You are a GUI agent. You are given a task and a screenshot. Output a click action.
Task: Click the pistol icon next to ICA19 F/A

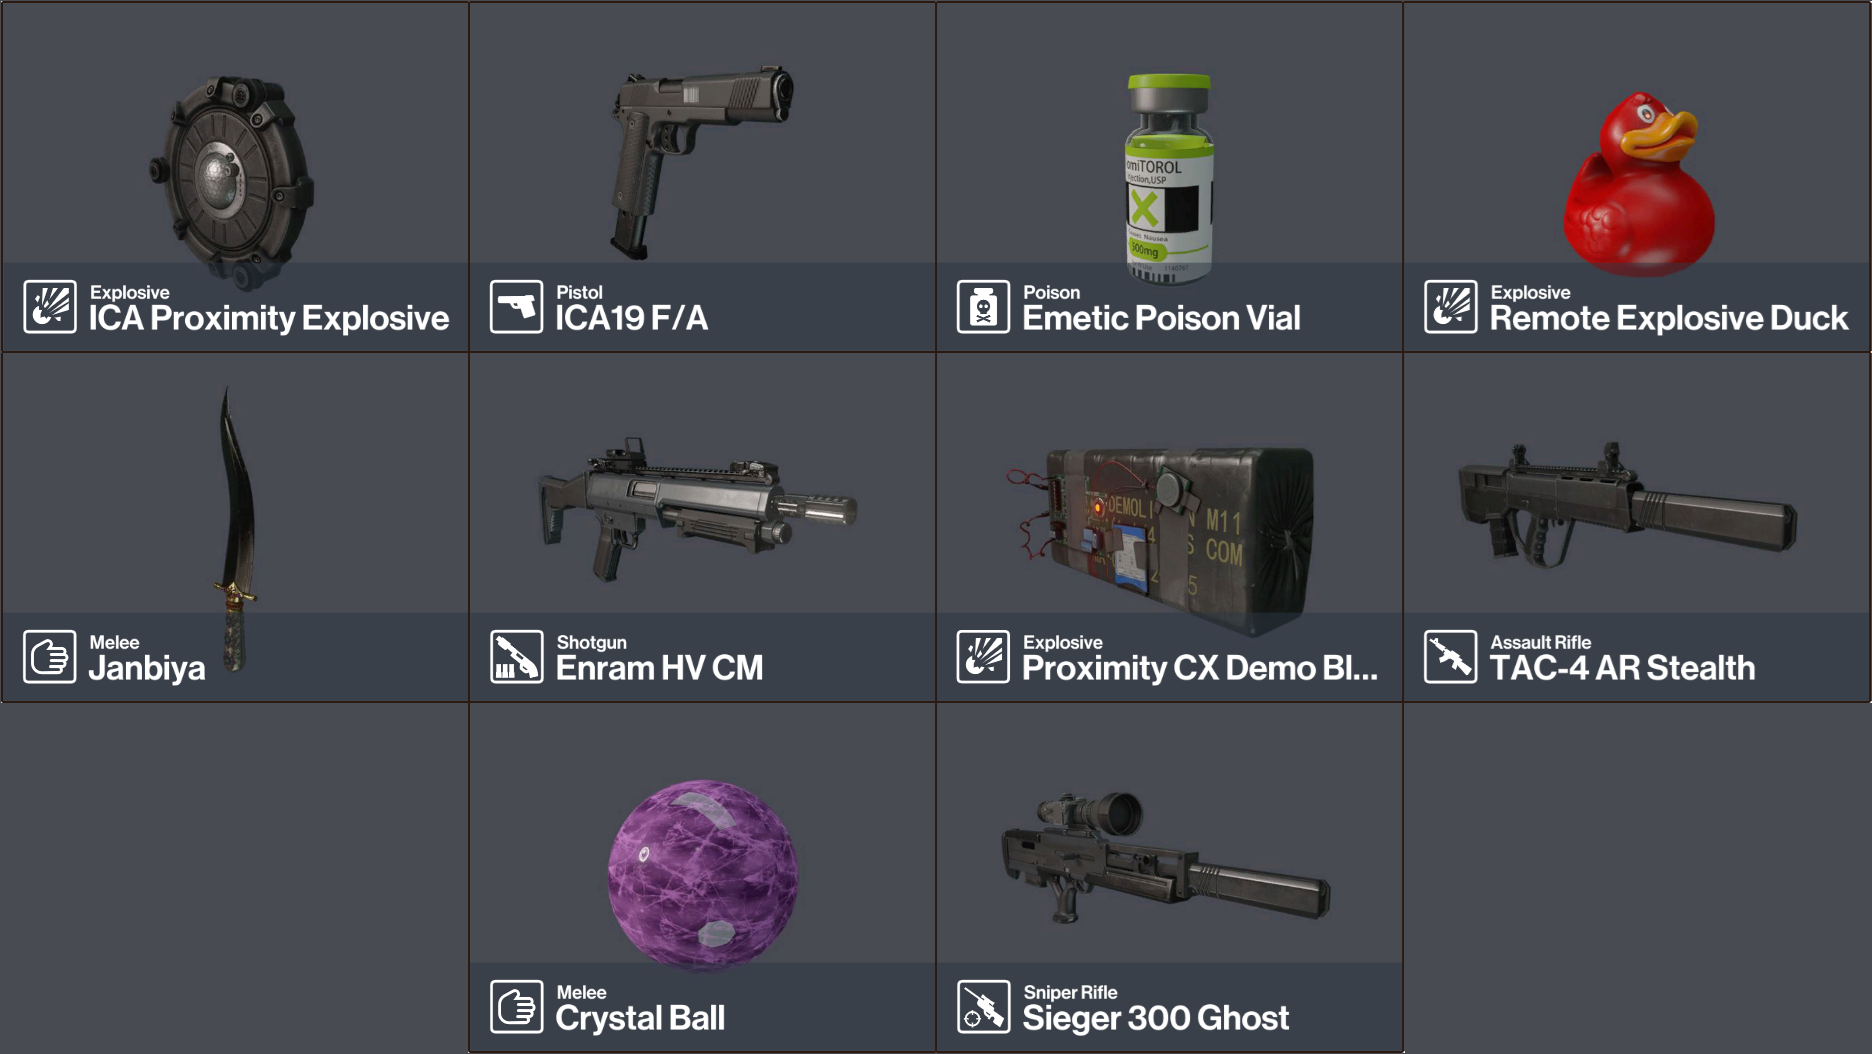tap(516, 306)
